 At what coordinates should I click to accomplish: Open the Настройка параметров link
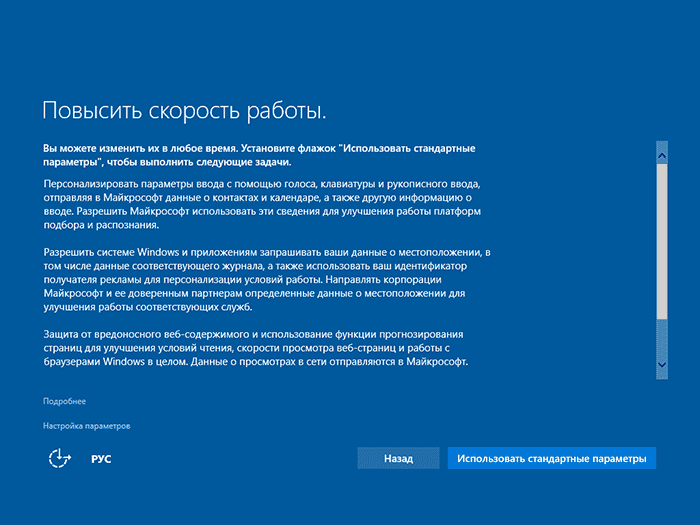point(86,426)
